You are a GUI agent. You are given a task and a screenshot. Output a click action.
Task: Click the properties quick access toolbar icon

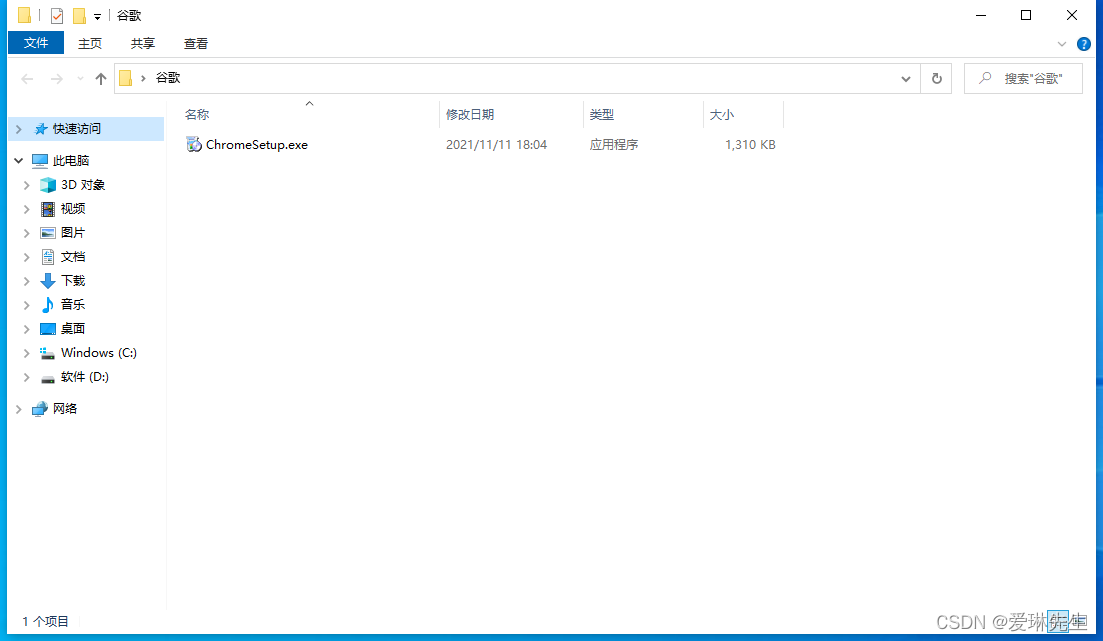[x=57, y=15]
